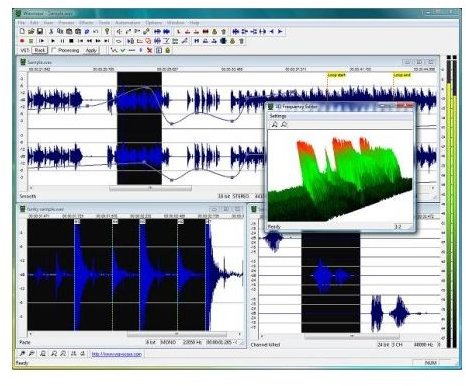The width and height of the screenshot is (466, 386).
Task: Stop playback with the square stop button
Action: click(x=71, y=41)
